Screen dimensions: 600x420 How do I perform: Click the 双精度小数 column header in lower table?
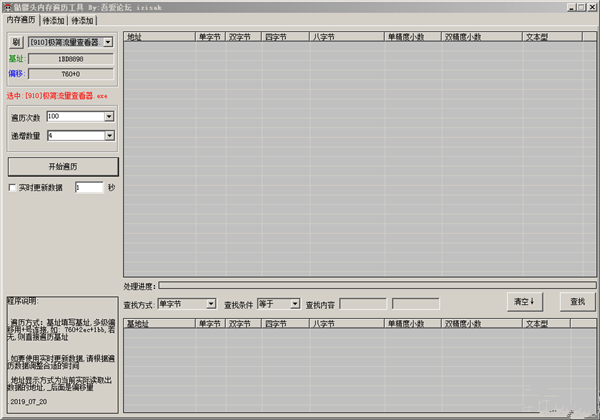coord(482,324)
